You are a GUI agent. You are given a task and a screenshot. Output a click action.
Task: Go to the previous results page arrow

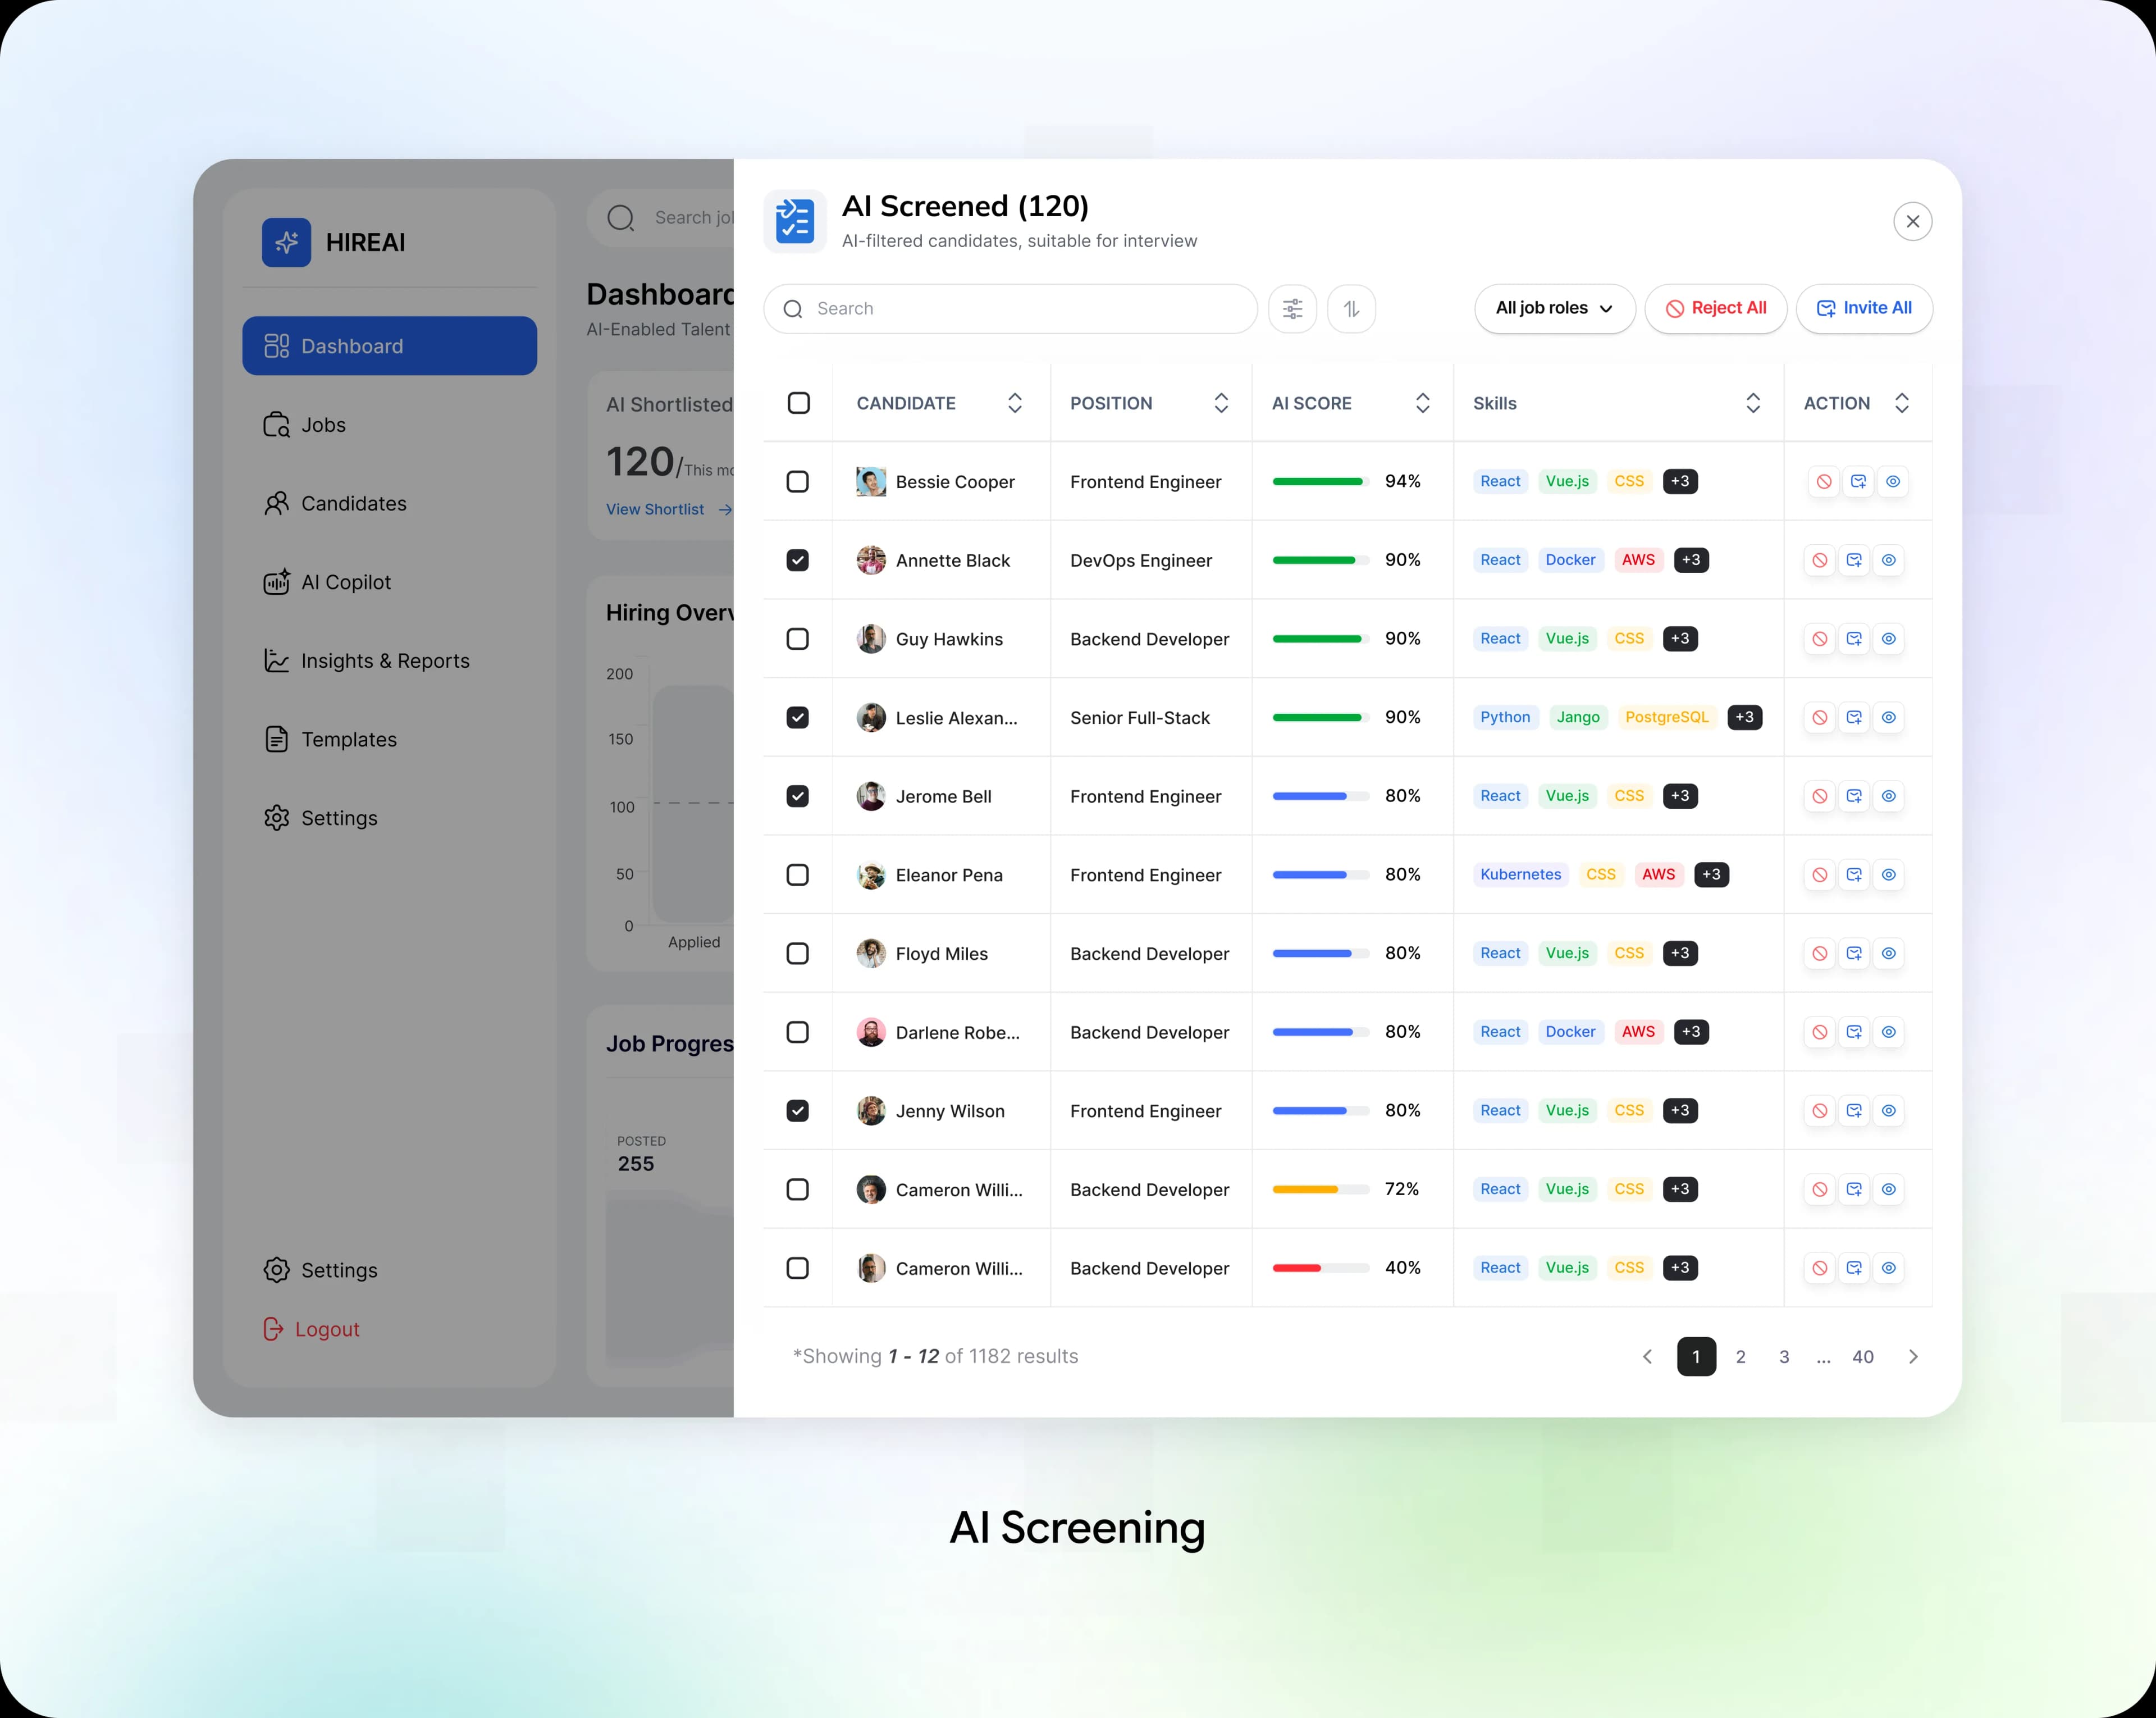[x=1648, y=1357]
